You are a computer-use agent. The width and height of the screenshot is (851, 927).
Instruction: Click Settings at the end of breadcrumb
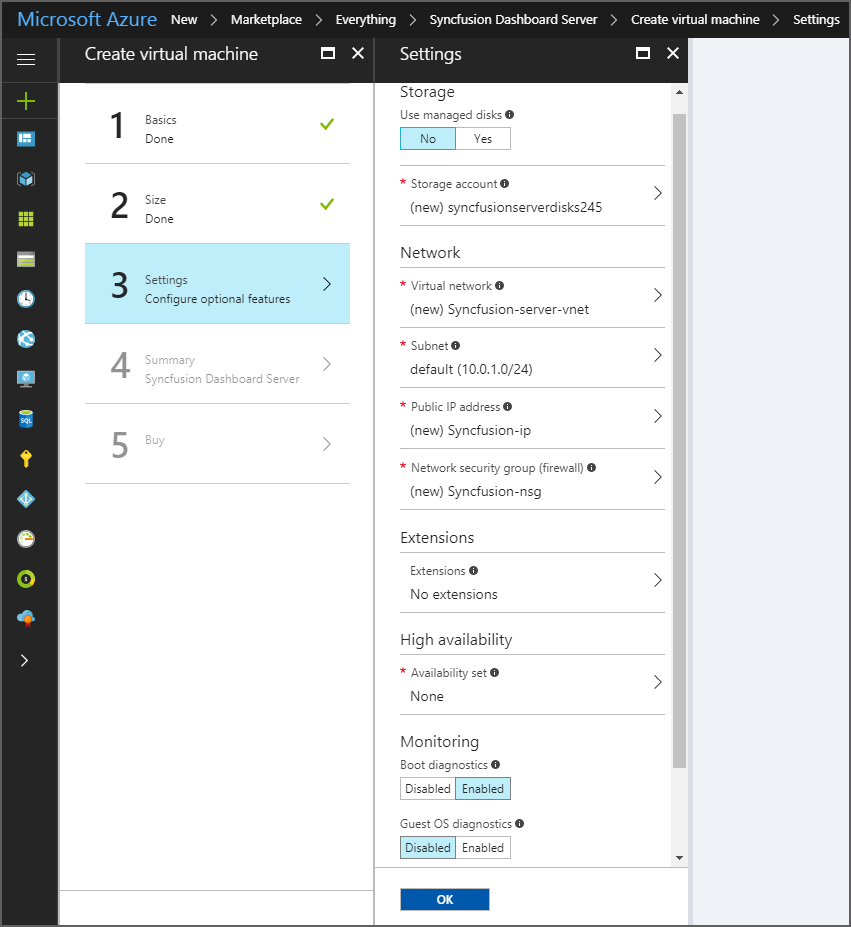tap(816, 20)
